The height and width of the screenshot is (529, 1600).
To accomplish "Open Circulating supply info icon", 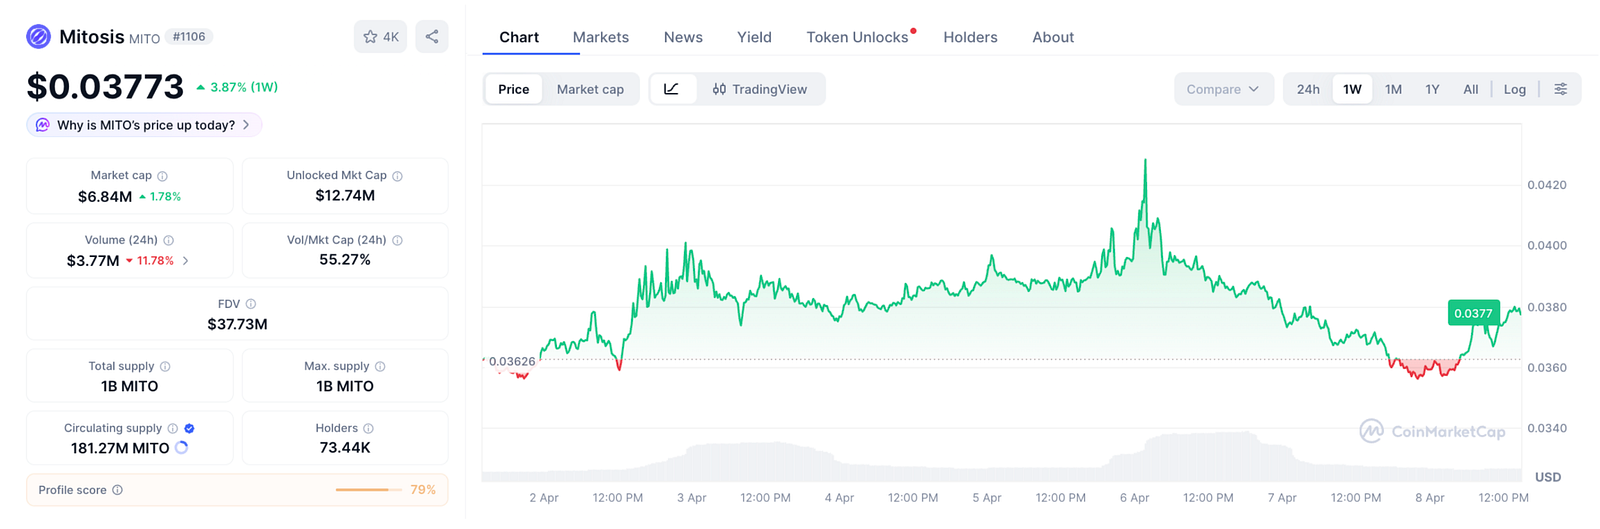I will coord(173,428).
